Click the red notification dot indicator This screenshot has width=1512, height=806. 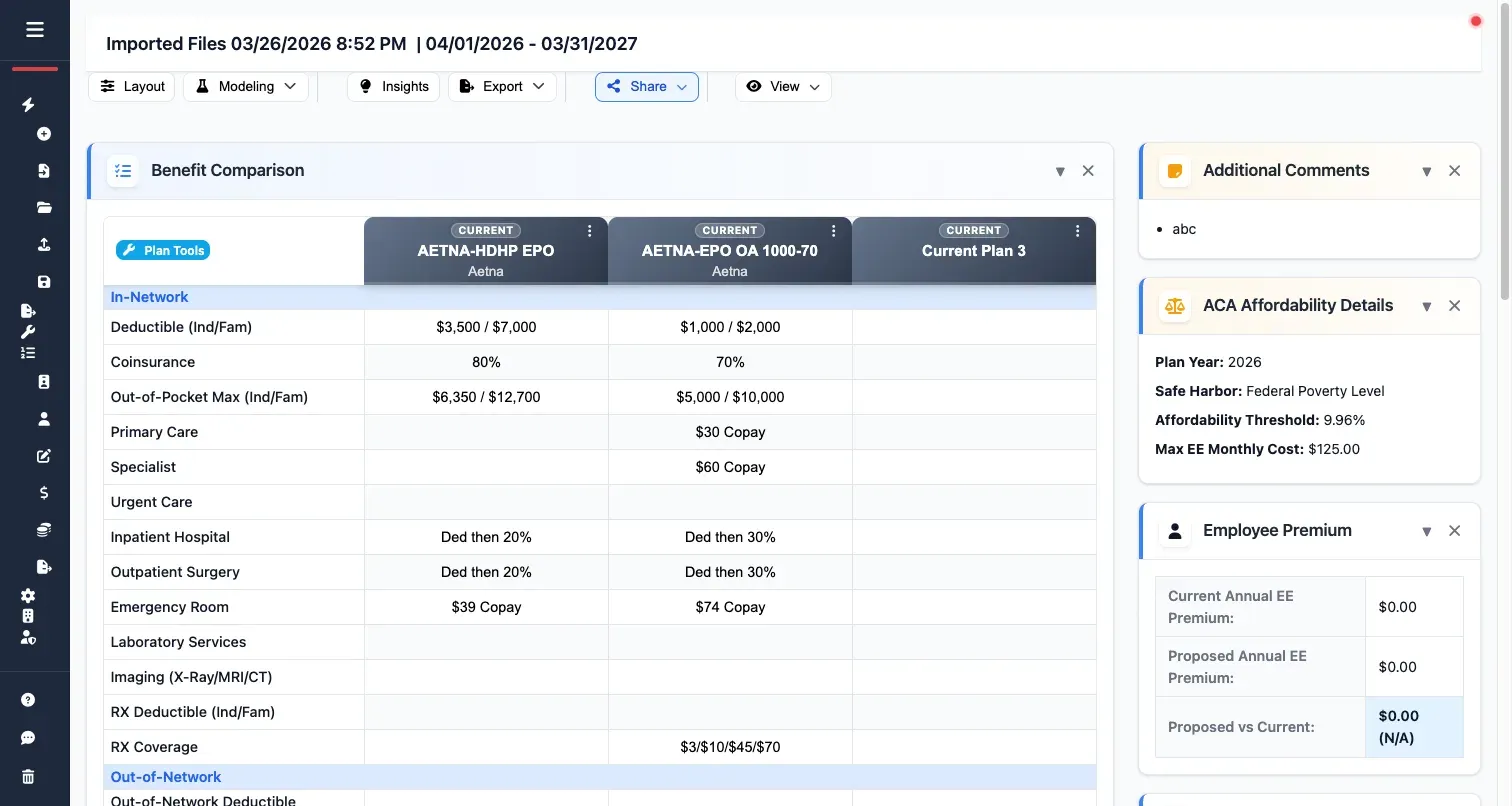tap(1475, 21)
